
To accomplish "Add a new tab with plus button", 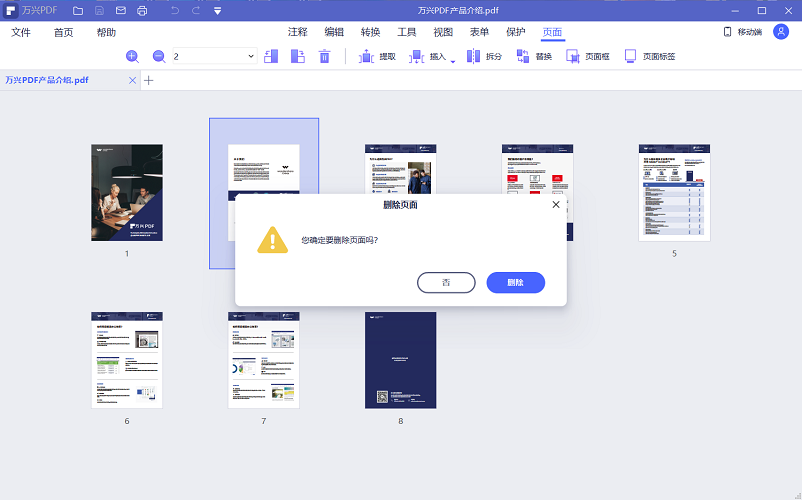I will (149, 80).
